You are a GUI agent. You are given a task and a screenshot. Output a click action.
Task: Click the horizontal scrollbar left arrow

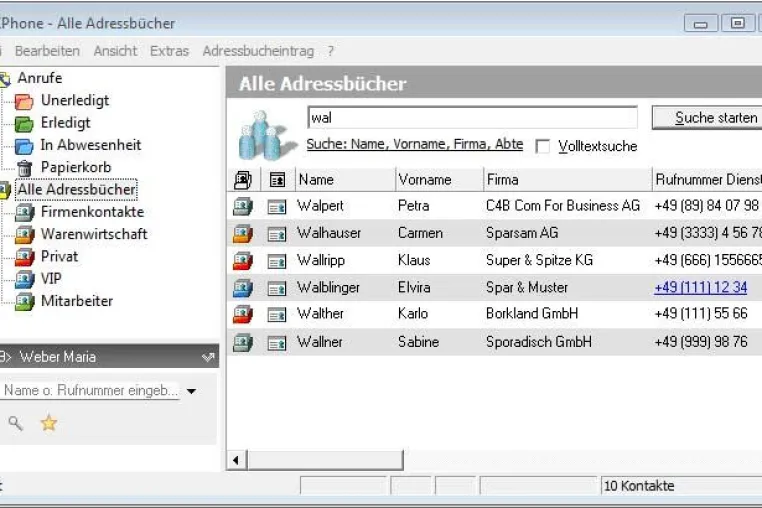pyautogui.click(x=236, y=460)
